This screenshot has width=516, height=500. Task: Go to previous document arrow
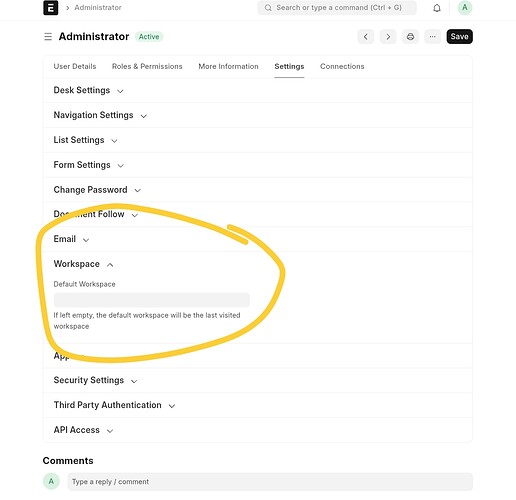[366, 37]
